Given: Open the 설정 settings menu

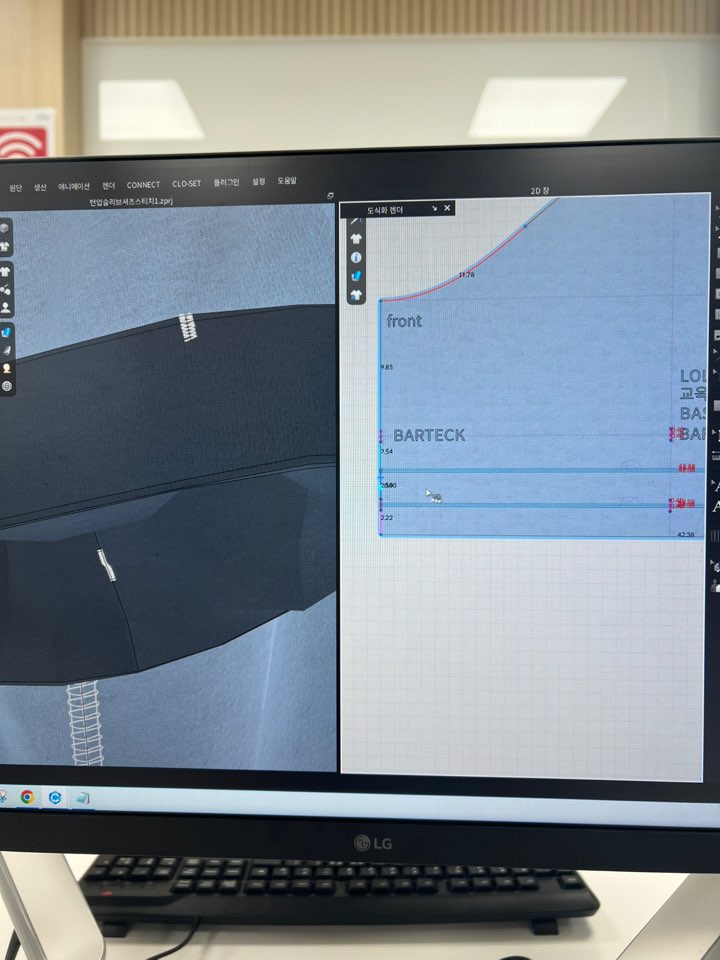Looking at the screenshot, I should [259, 182].
